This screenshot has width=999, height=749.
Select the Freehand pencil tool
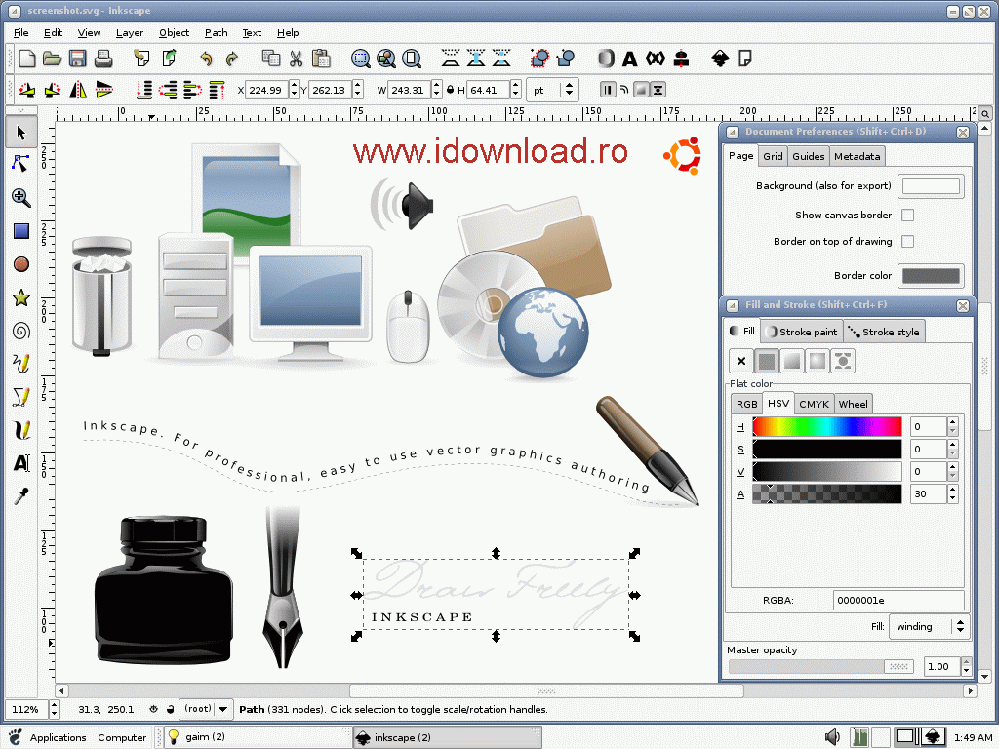coord(21,364)
